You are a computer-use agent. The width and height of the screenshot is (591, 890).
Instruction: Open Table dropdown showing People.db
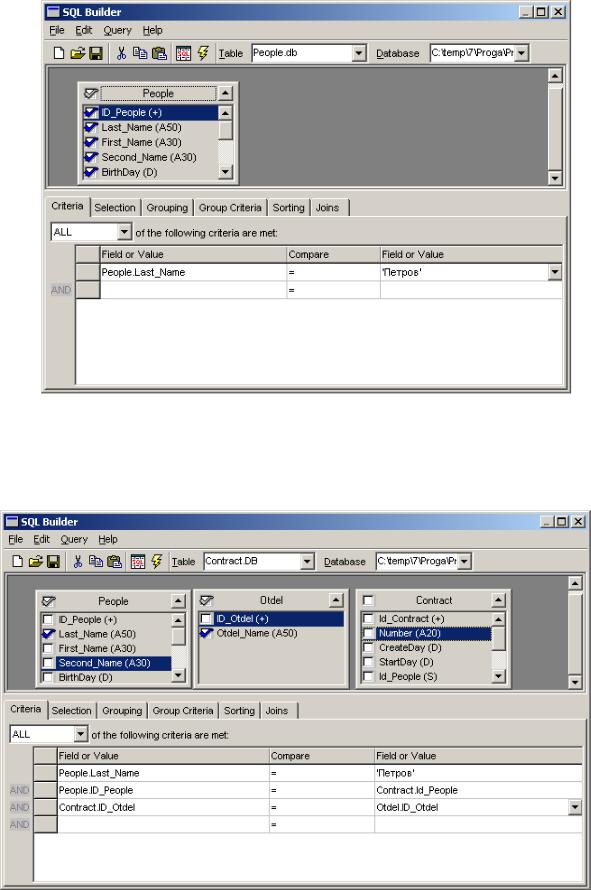359,53
